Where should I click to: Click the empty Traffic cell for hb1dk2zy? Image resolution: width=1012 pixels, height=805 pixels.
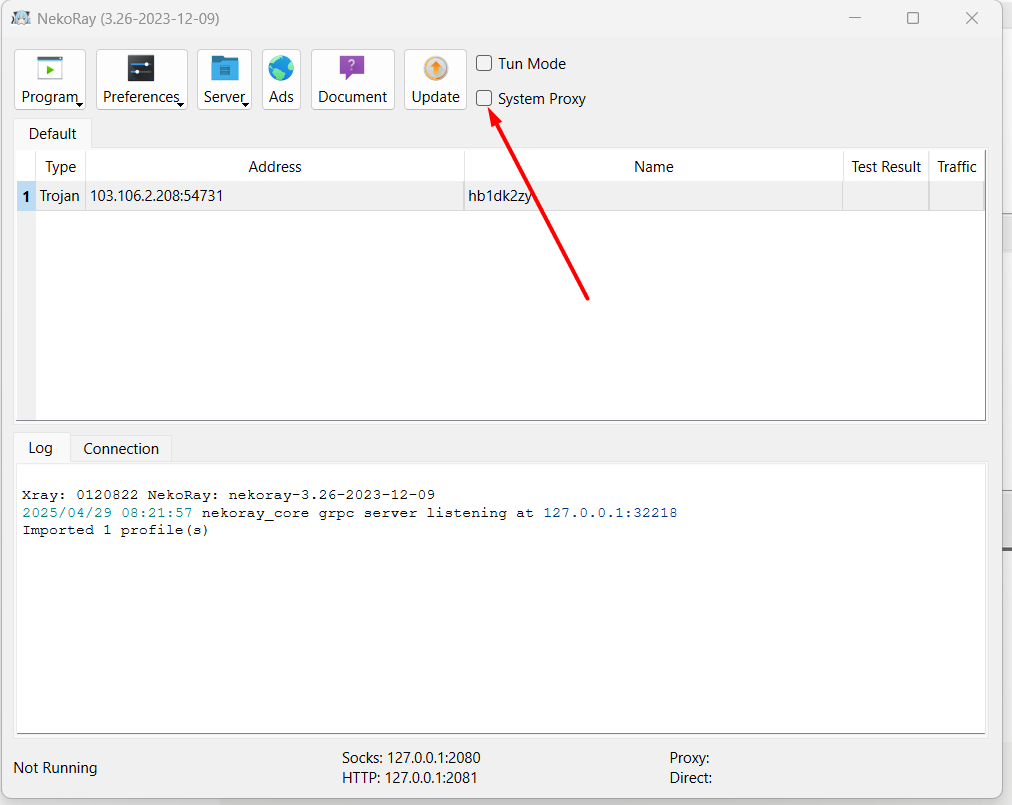pyautogui.click(x=956, y=196)
